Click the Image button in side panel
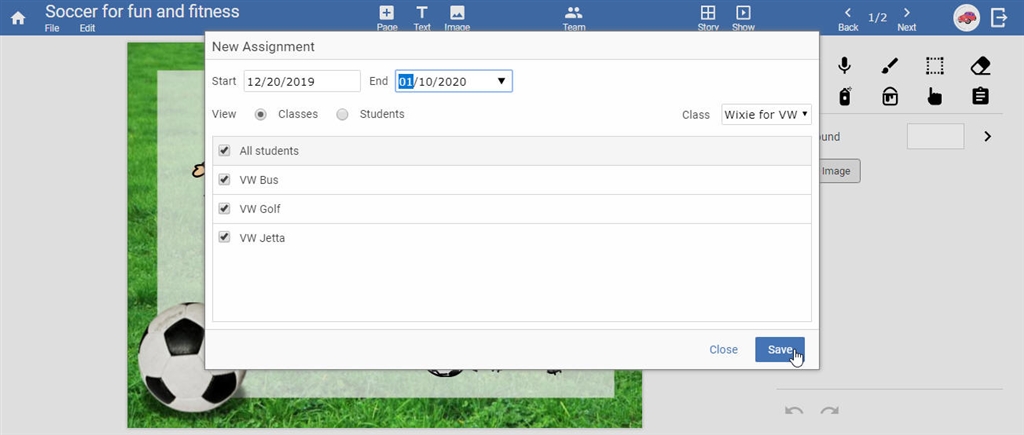Viewport: 1024px width, 435px height. click(x=839, y=171)
